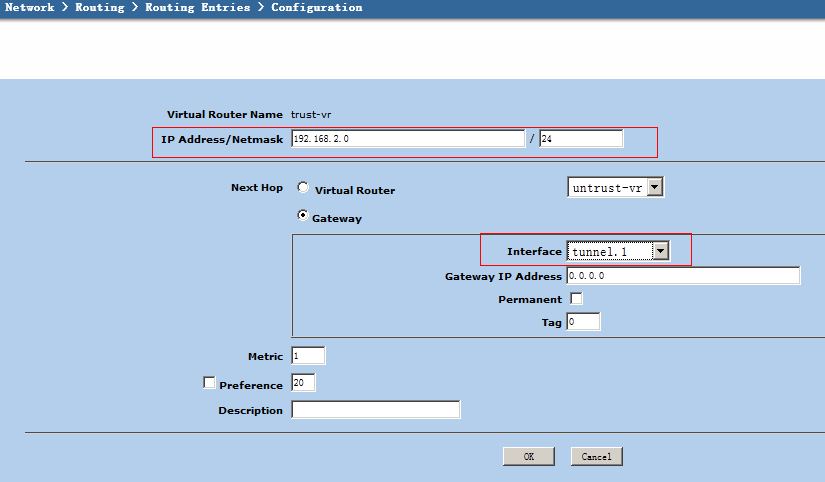Tick the Preference checkbox
This screenshot has width=825, height=482.
pyautogui.click(x=209, y=383)
